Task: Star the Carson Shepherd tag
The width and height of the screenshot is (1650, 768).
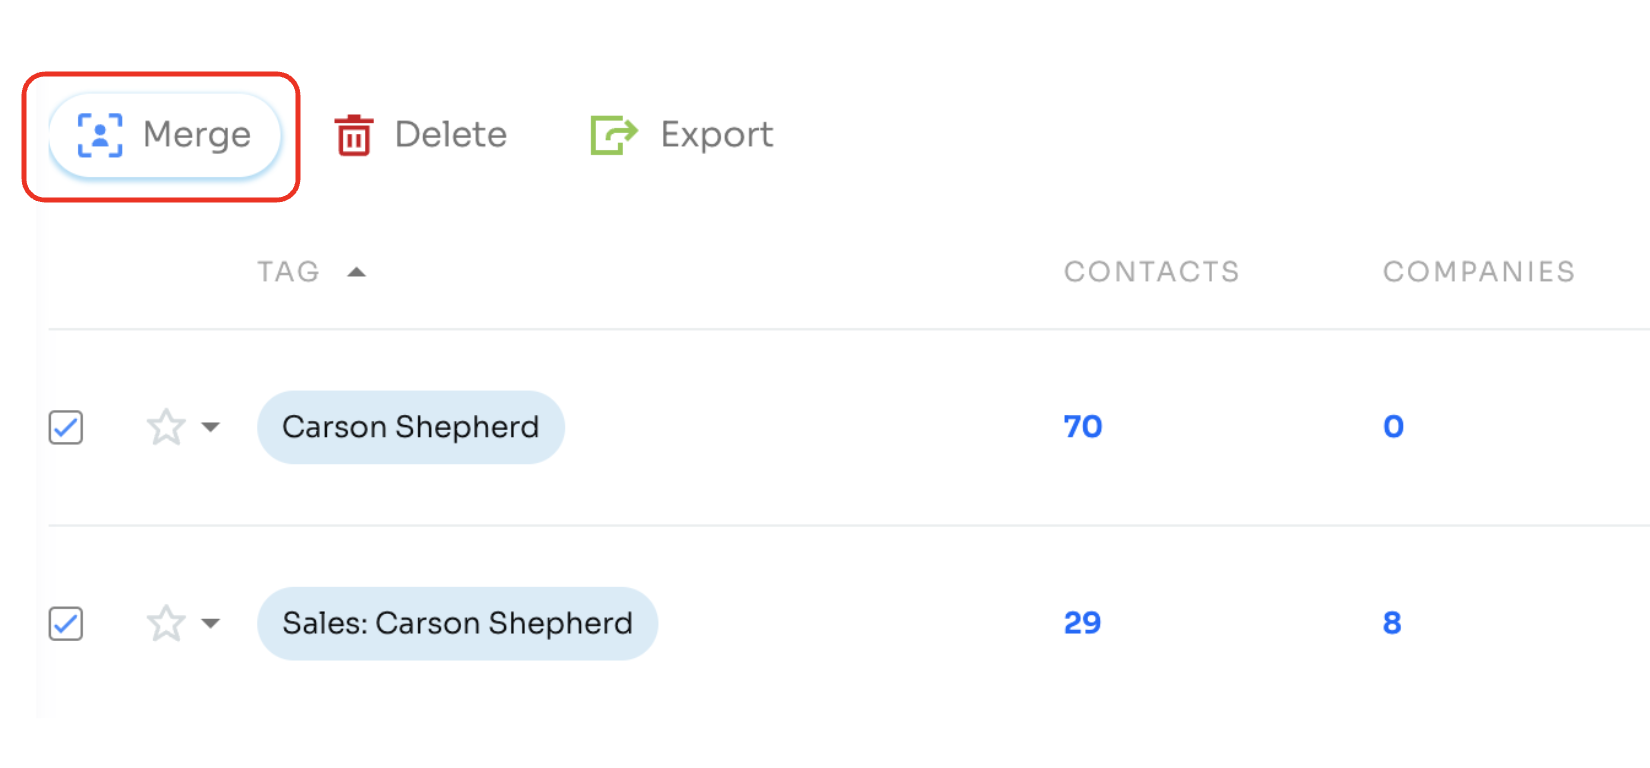Action: coord(166,427)
